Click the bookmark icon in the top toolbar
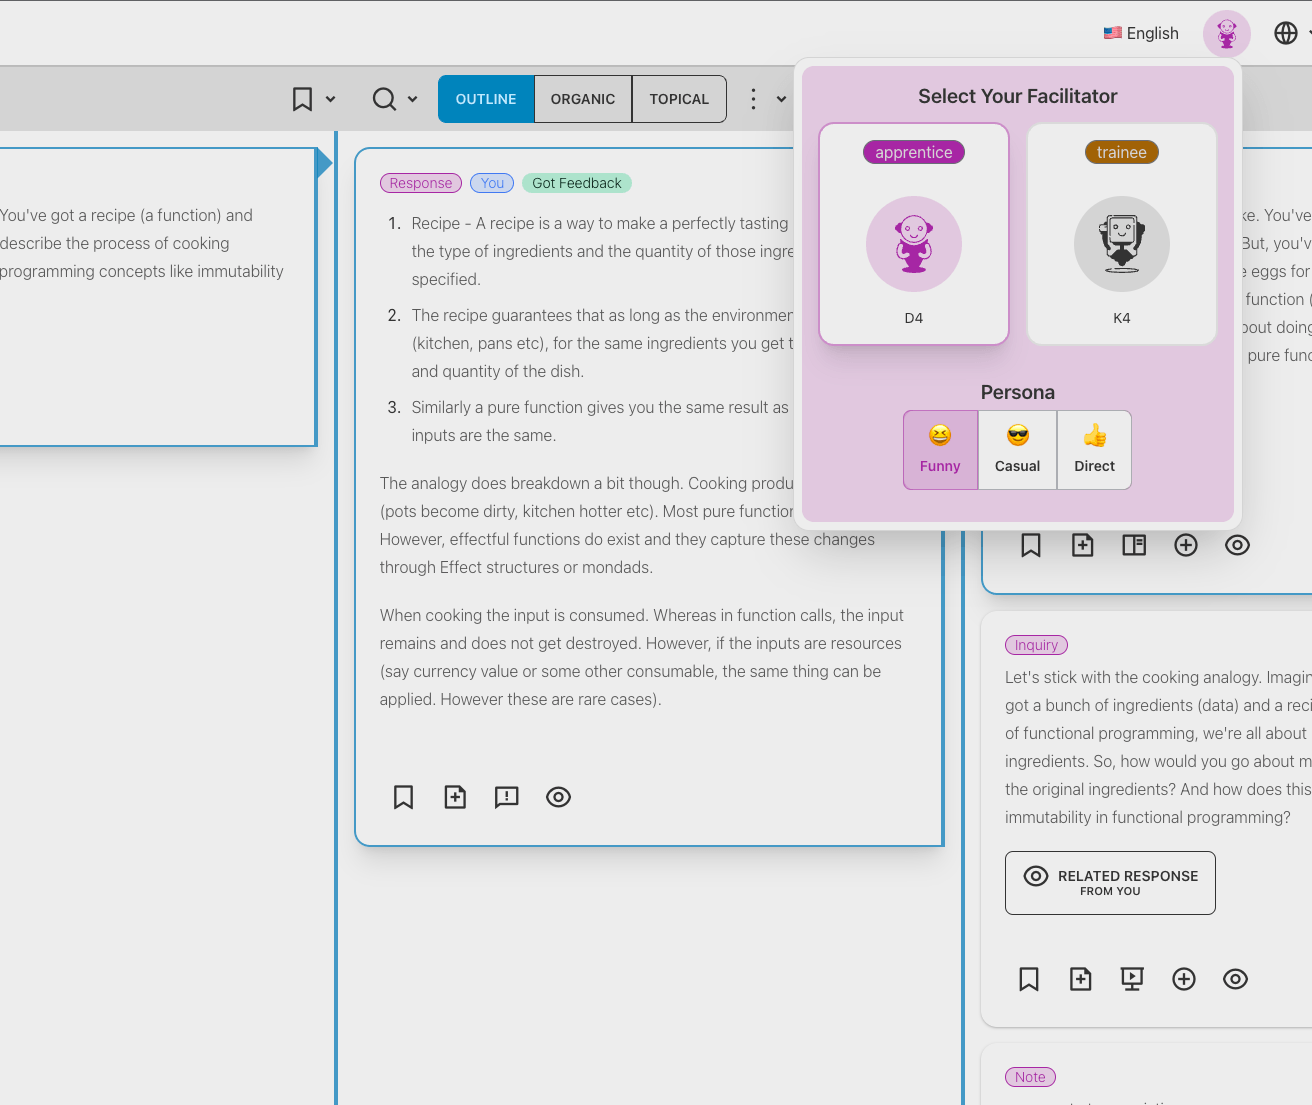This screenshot has width=1312, height=1105. tap(302, 99)
